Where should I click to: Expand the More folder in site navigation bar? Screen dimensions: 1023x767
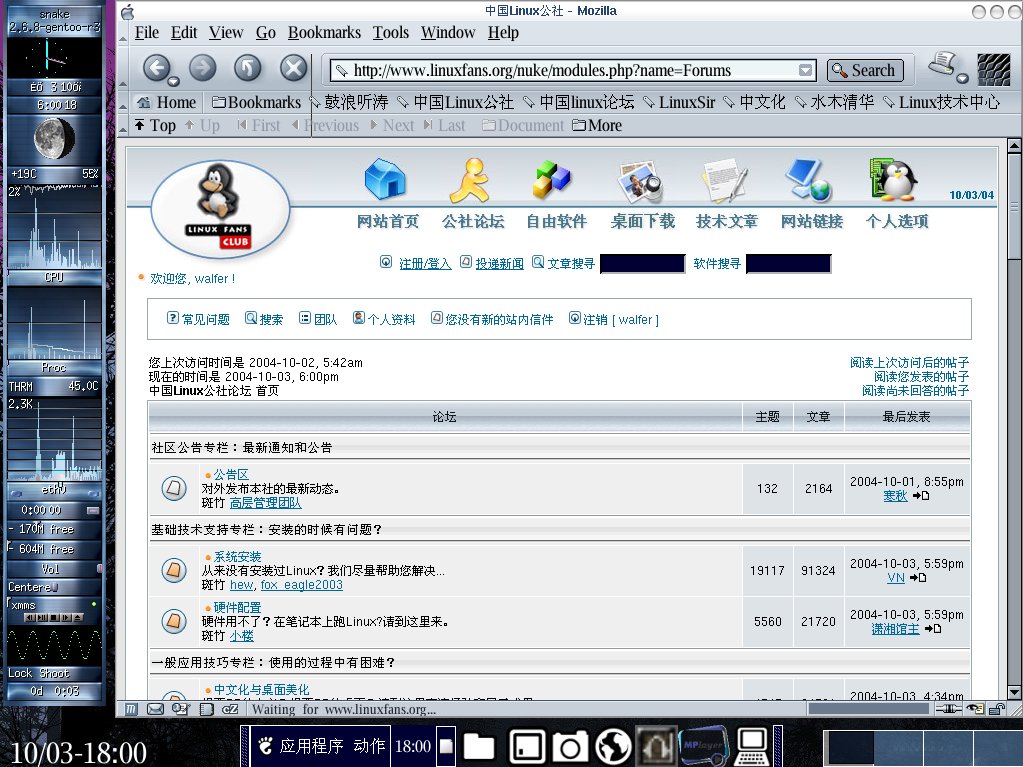(597, 125)
